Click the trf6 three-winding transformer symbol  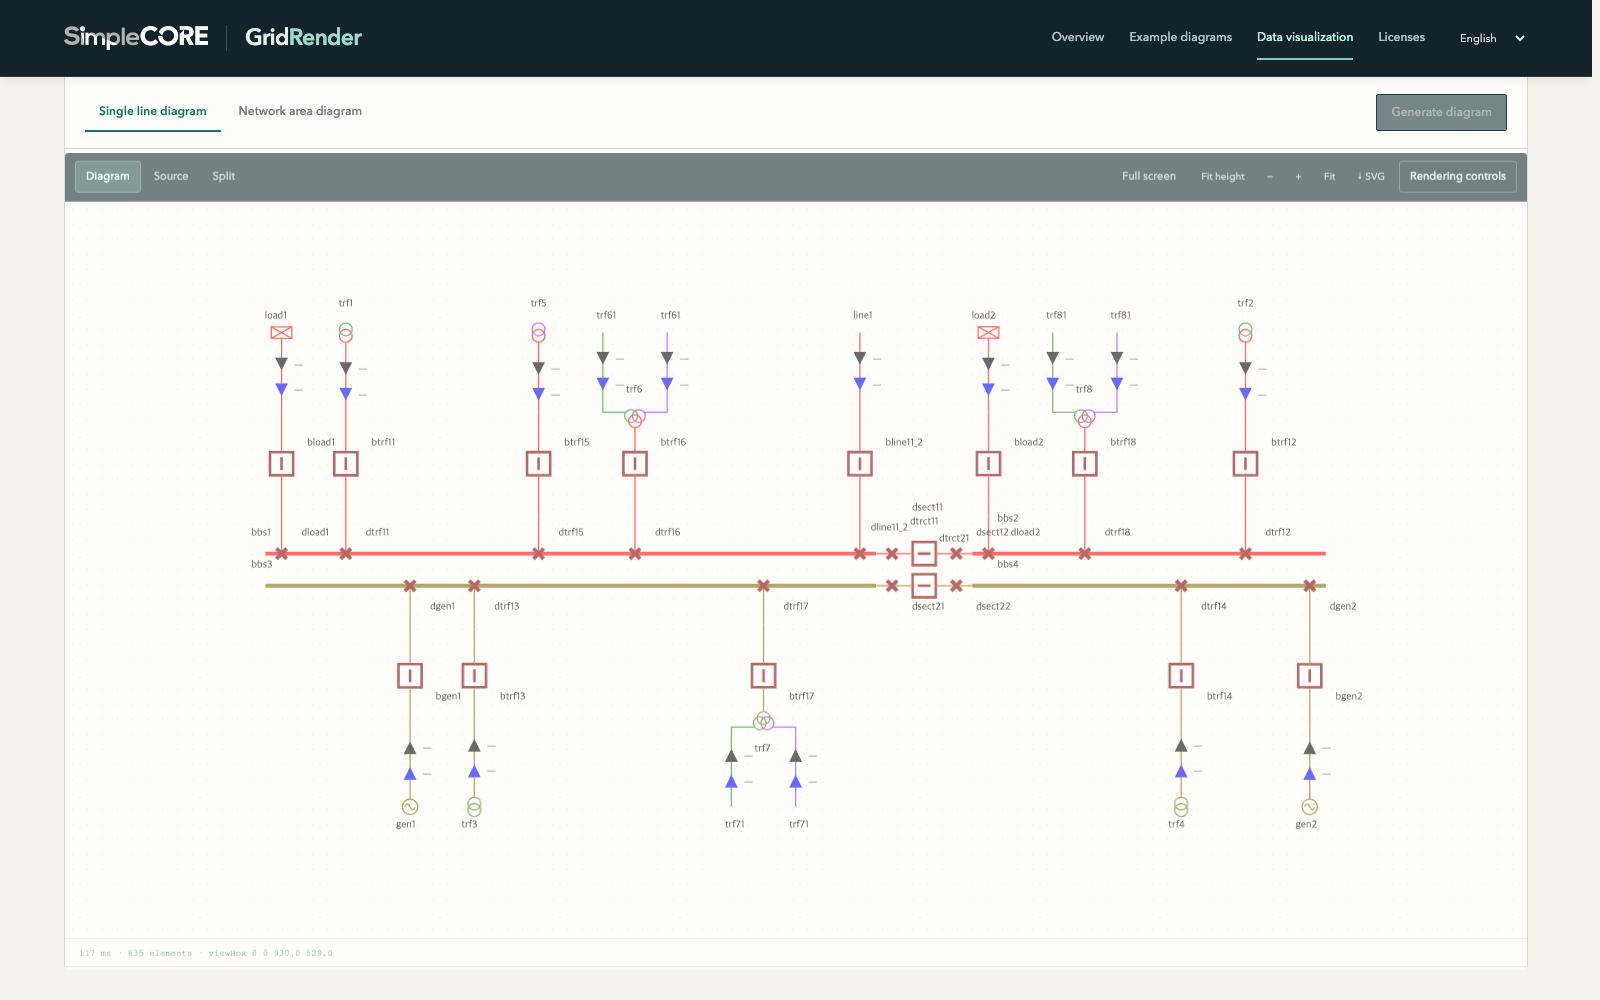click(x=635, y=418)
